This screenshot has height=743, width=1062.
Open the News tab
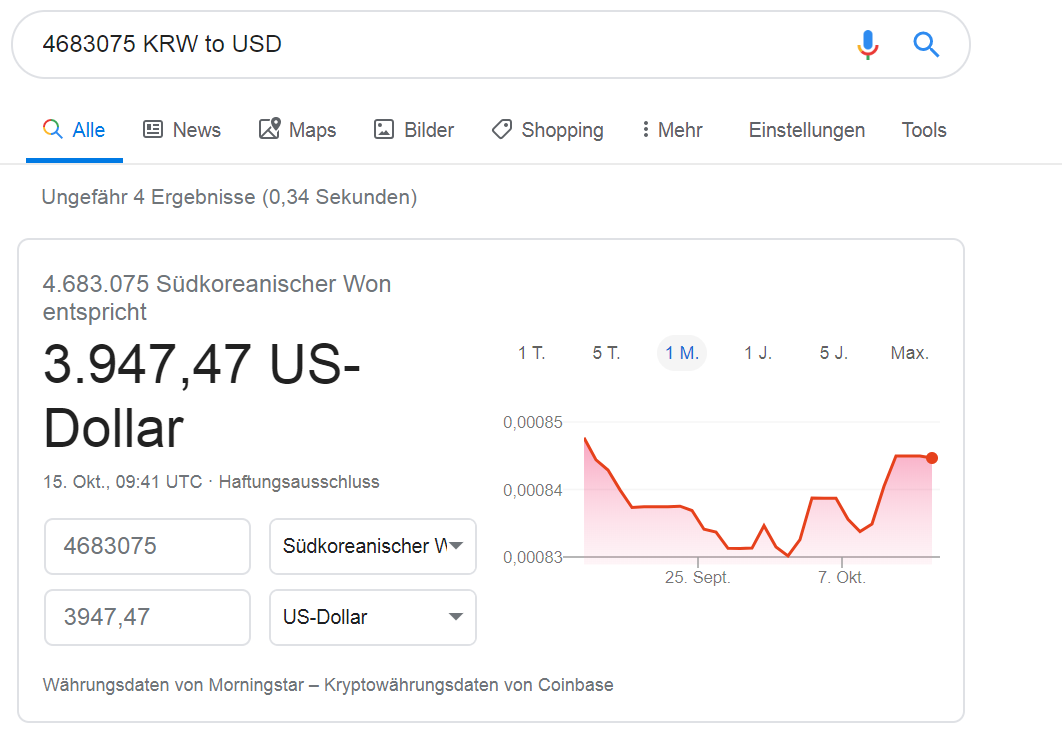[182, 129]
